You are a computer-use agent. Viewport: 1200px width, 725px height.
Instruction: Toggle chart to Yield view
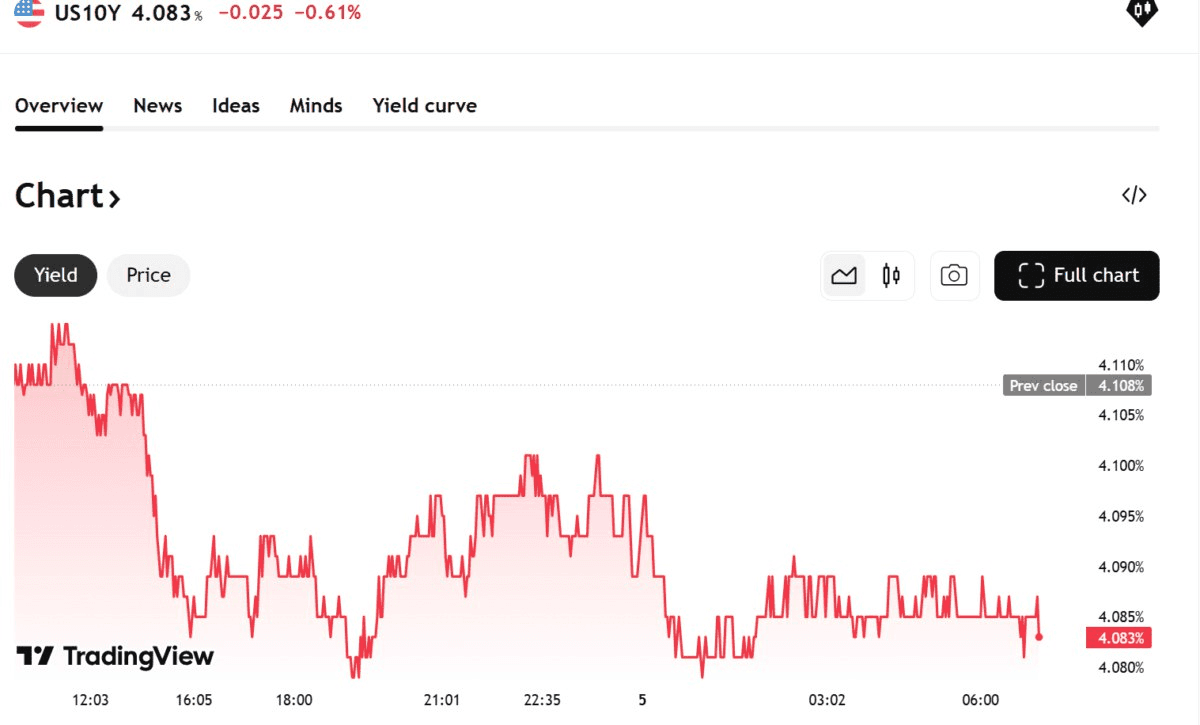point(56,275)
